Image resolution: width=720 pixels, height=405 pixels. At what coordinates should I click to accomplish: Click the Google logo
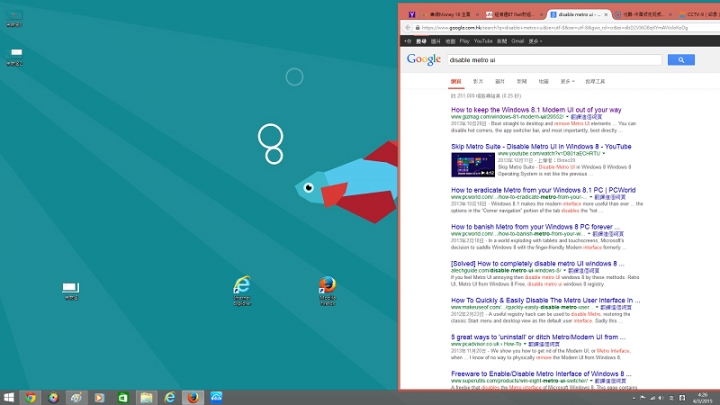coord(423,60)
